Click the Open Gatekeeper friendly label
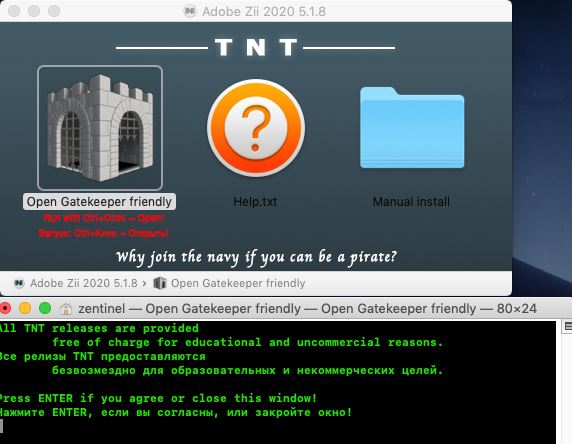Screen dimensions: 572x444 pyautogui.click(x=99, y=202)
